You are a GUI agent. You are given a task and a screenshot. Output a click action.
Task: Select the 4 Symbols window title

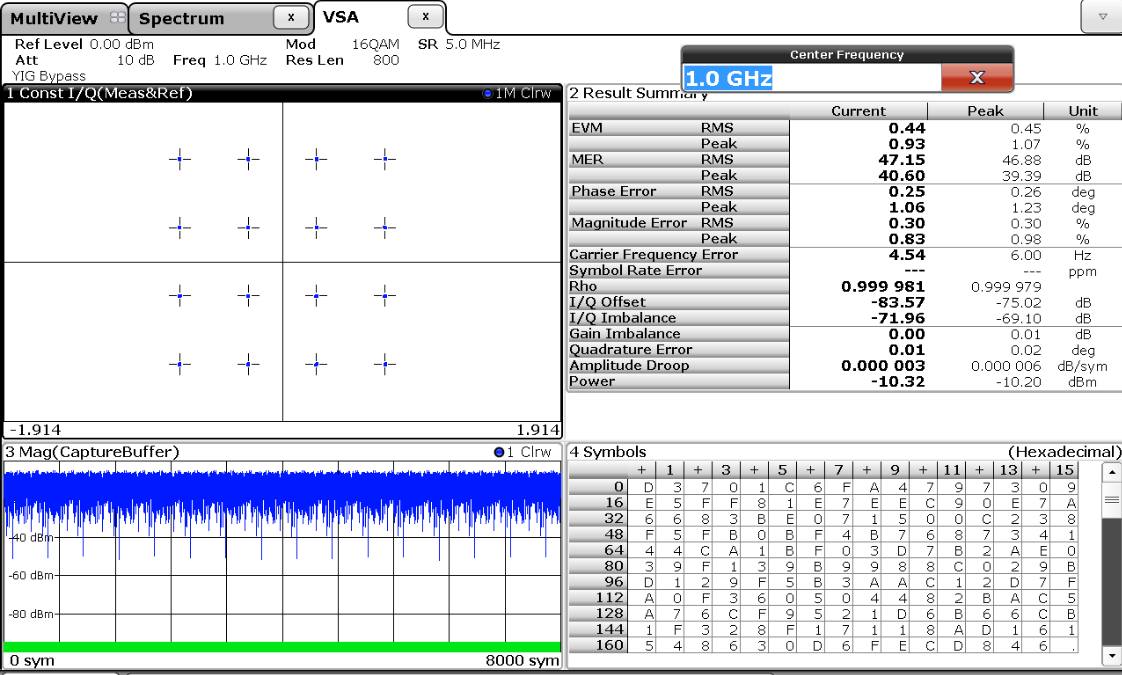[x=608, y=452]
